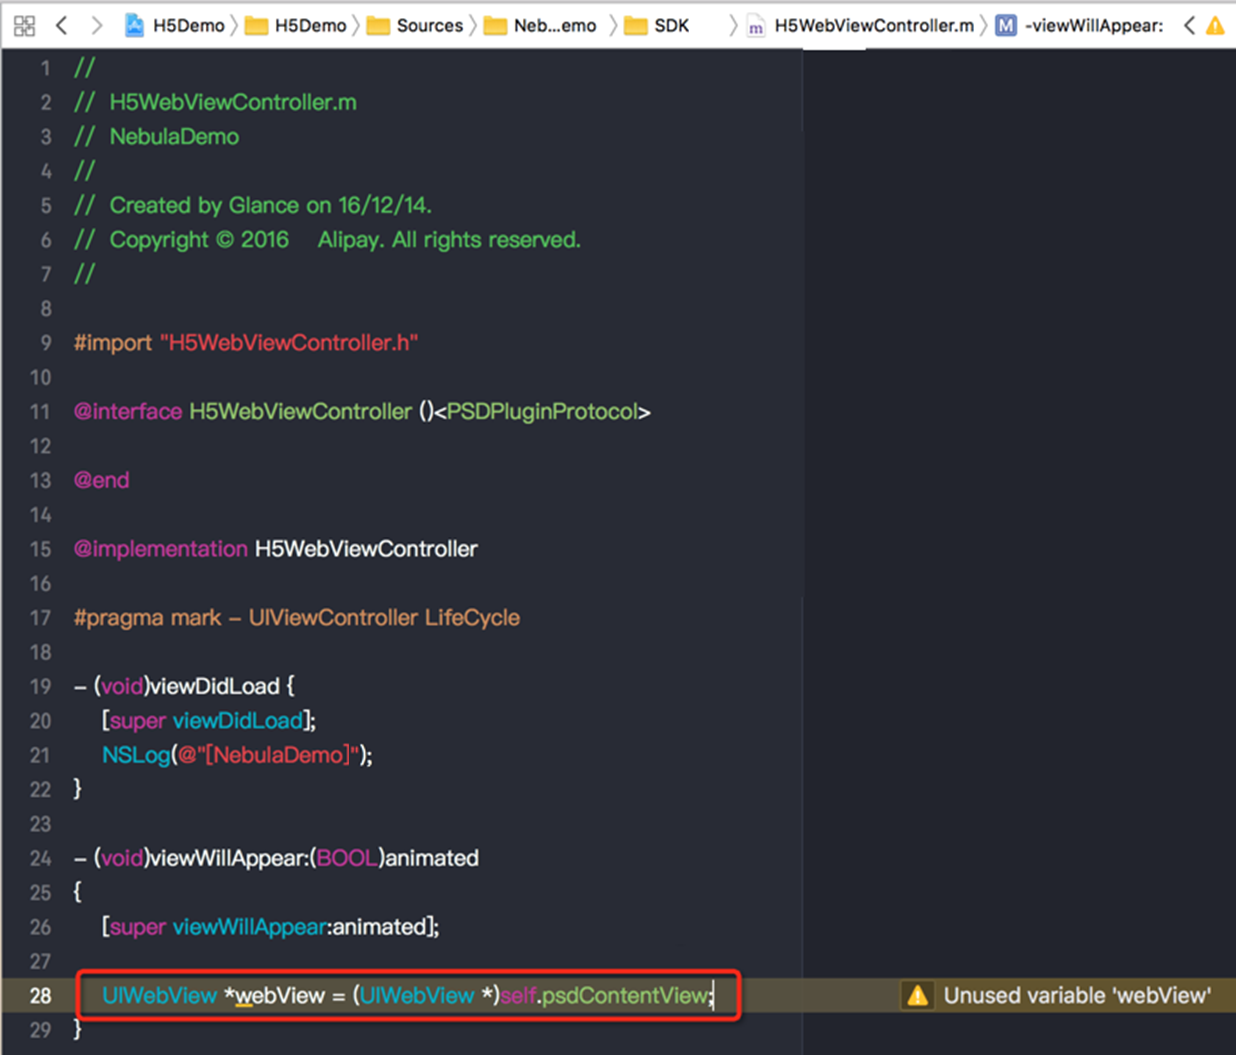Click the M method icon in breadcrumb
This screenshot has height=1055, width=1236.
coord(1006,25)
